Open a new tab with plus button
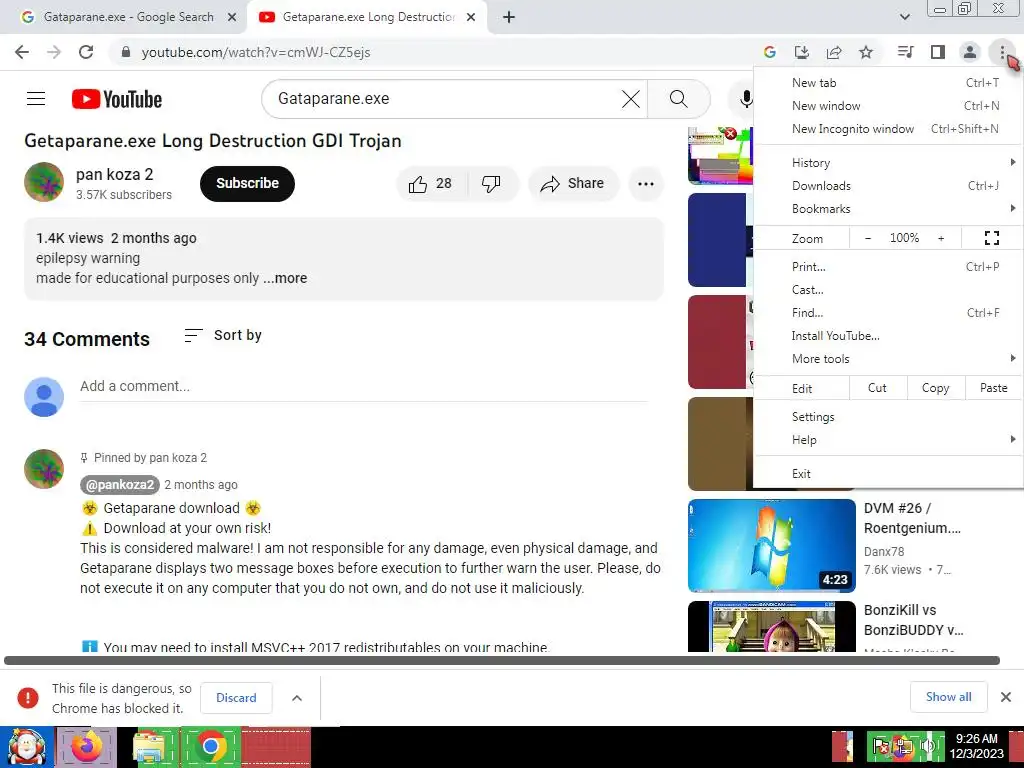Viewport: 1024px width, 768px height. point(509,17)
